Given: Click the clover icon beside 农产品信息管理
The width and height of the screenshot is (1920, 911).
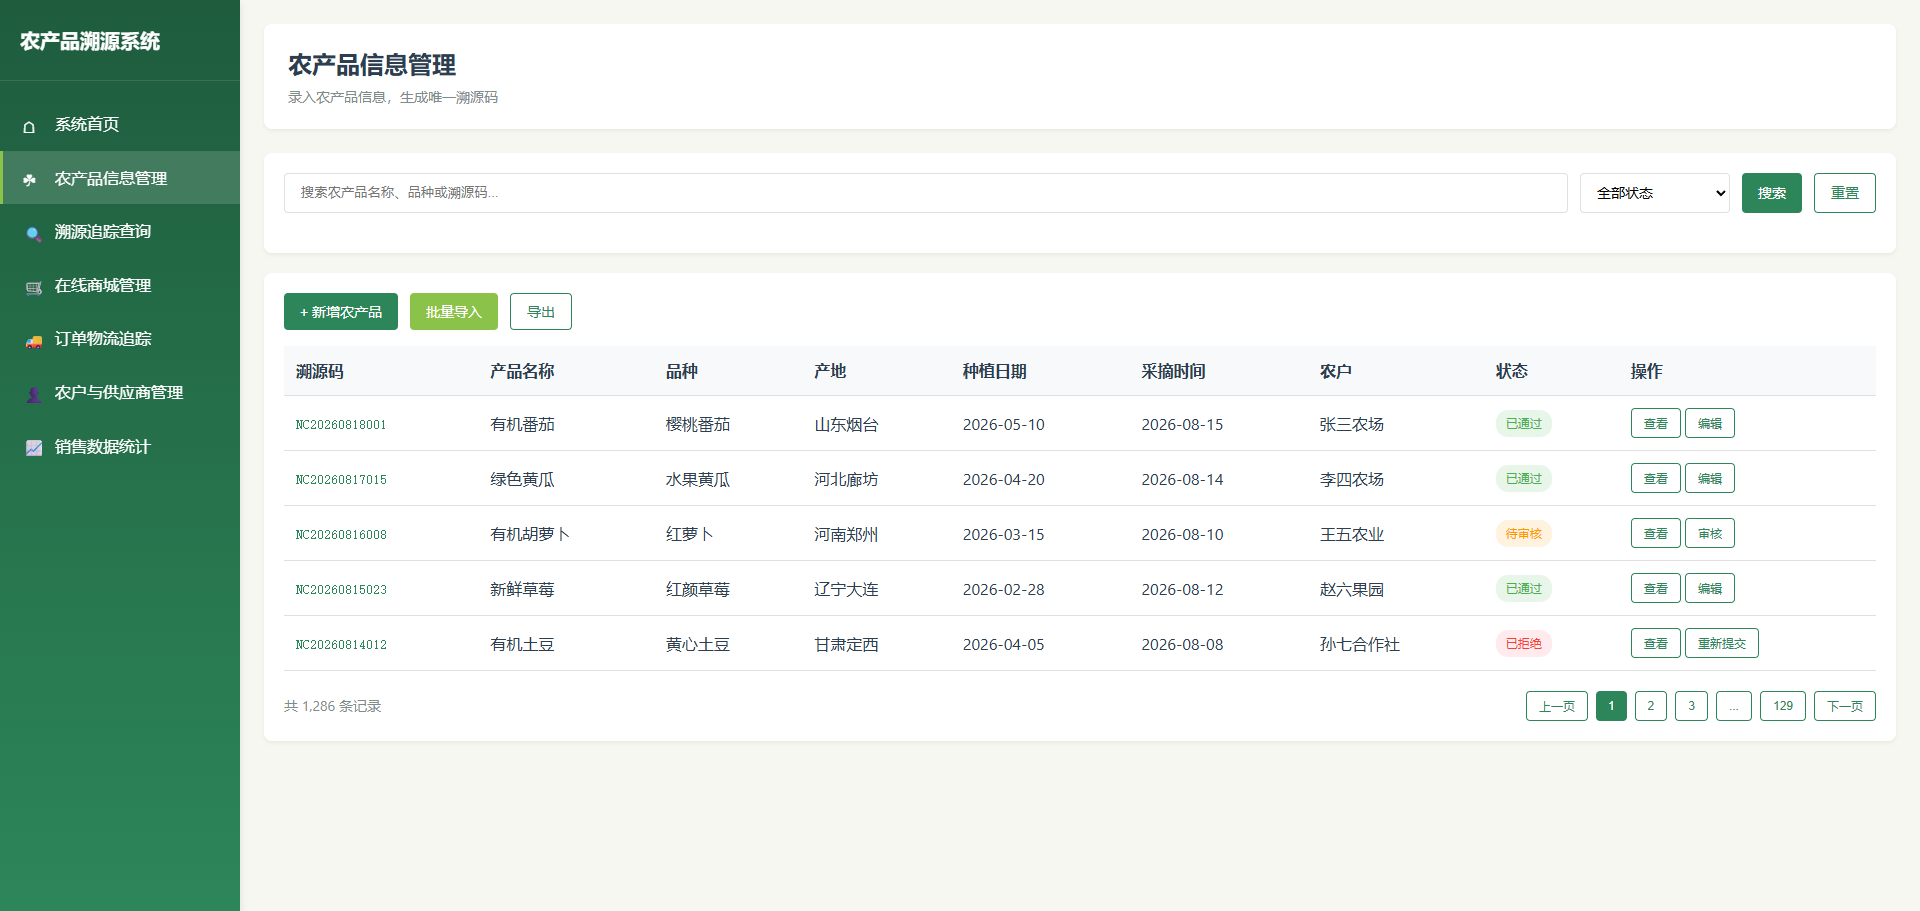Looking at the screenshot, I should (29, 179).
